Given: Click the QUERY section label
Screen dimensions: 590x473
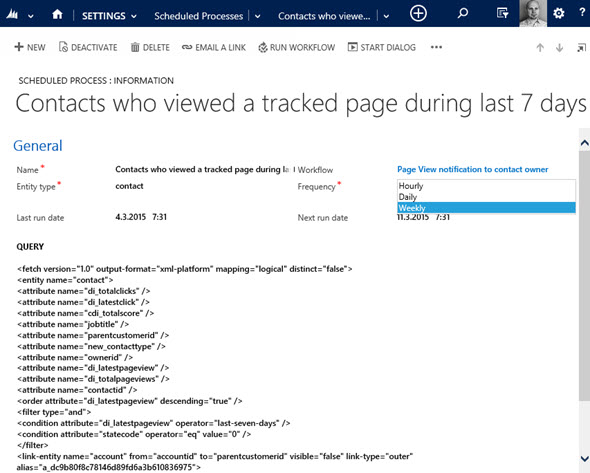Looking at the screenshot, I should pos(30,247).
